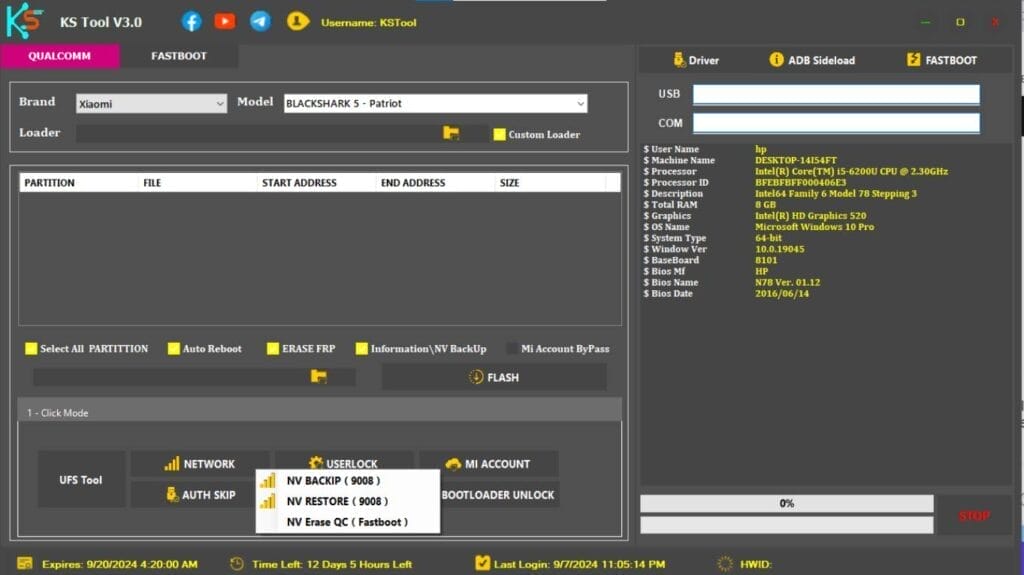
Task: Click the KS Tool logo
Action: 24,20
